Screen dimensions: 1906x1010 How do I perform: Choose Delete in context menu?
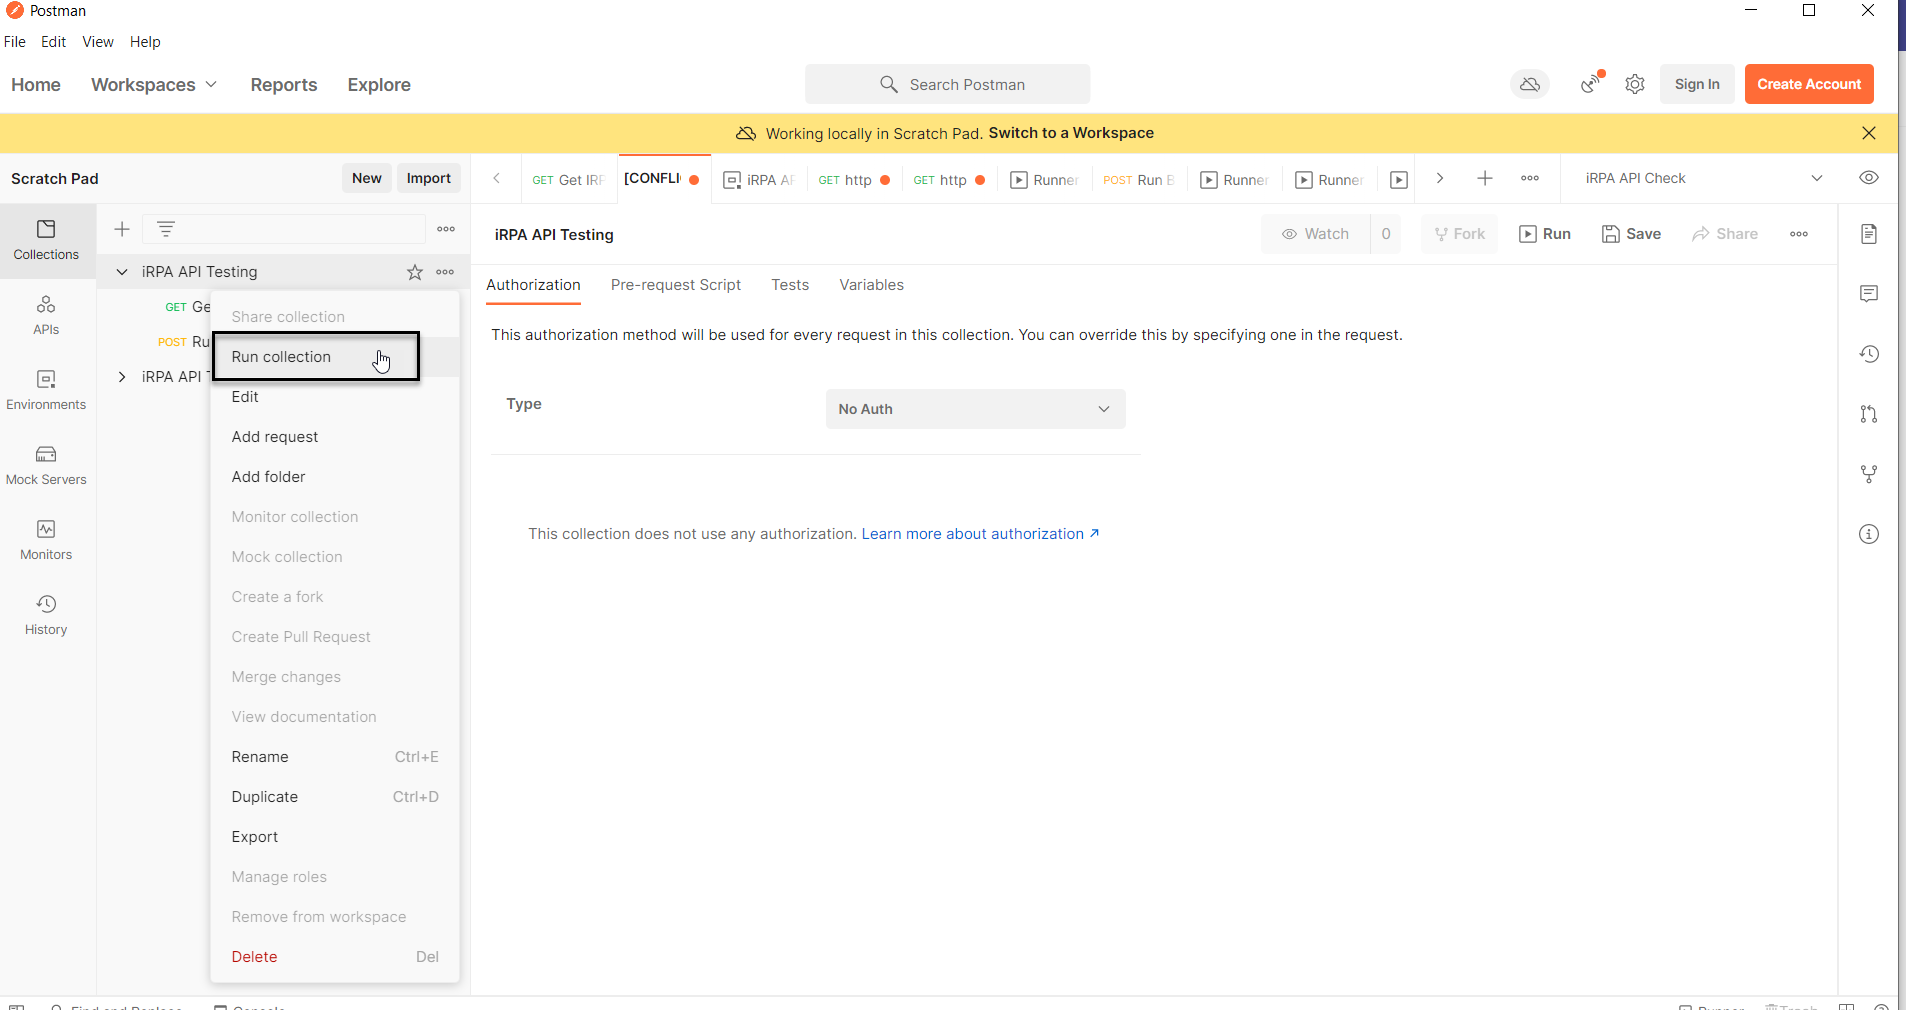tap(335, 957)
